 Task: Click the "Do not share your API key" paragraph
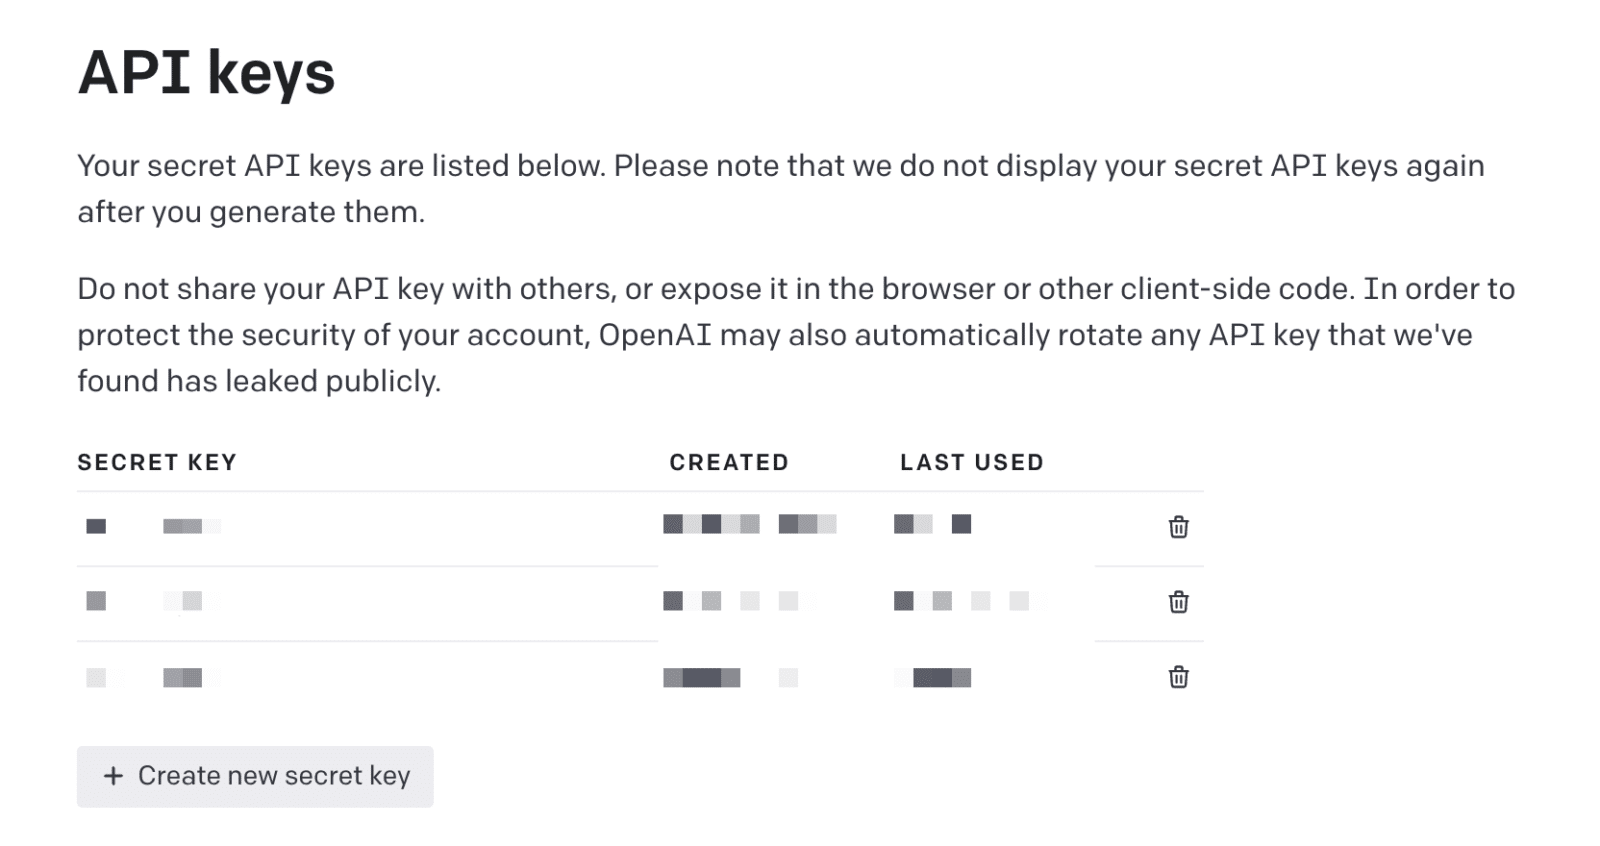click(795, 334)
